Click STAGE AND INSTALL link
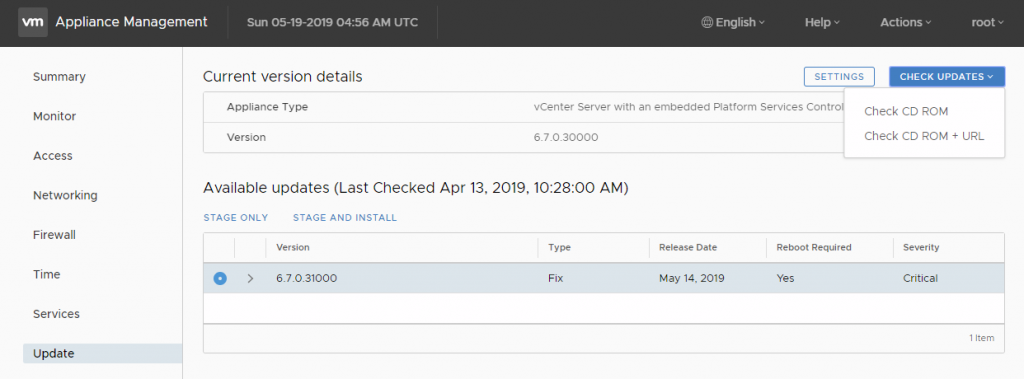Screen dimensions: 1024x379 pyautogui.click(x=345, y=218)
